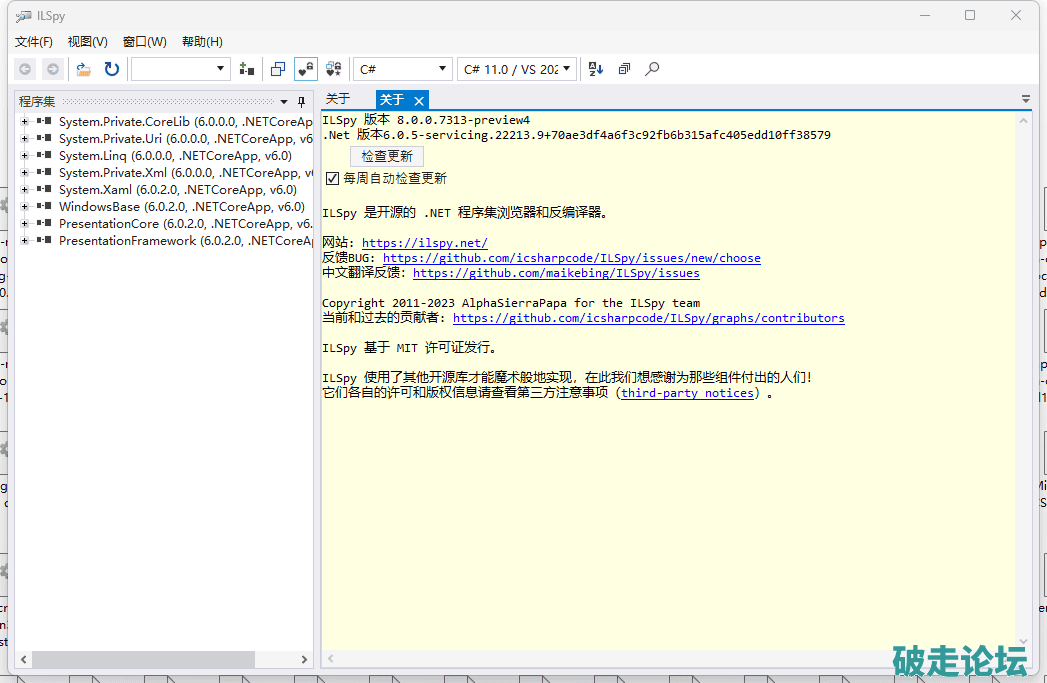Open the C# language dropdown
Viewport: 1047px width, 683px height.
[403, 69]
